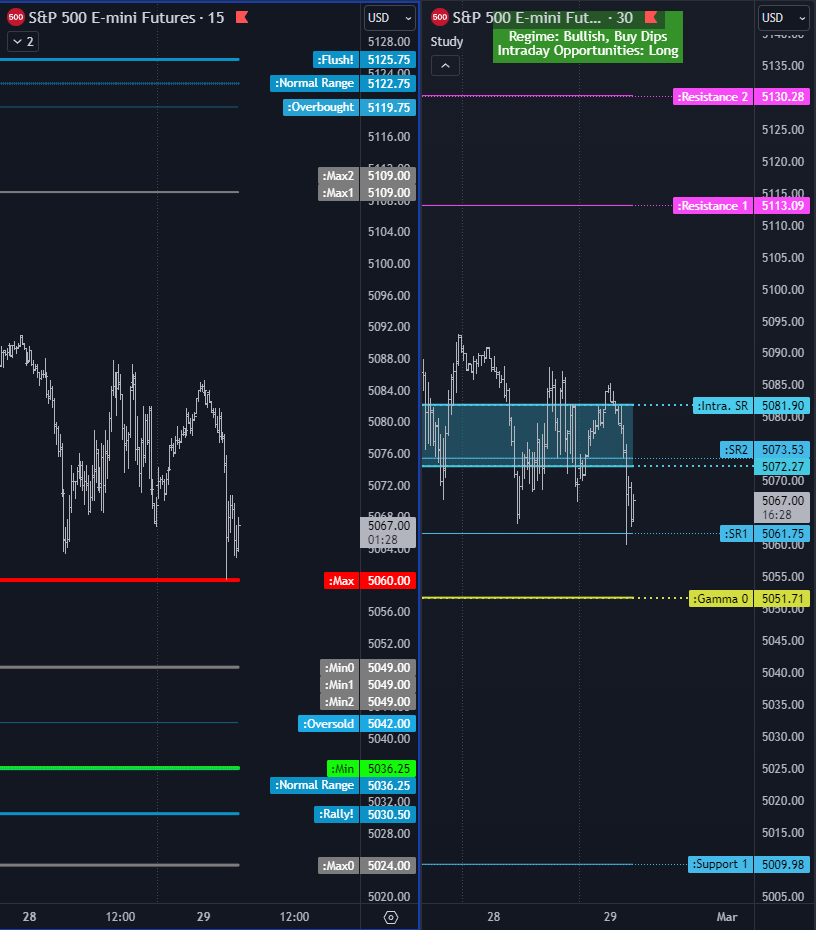Select the :SR2 5073.53 label
The height and width of the screenshot is (930, 816).
coord(765,450)
